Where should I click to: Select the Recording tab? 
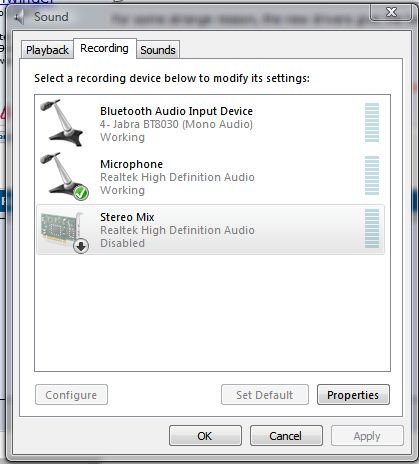coord(104,48)
